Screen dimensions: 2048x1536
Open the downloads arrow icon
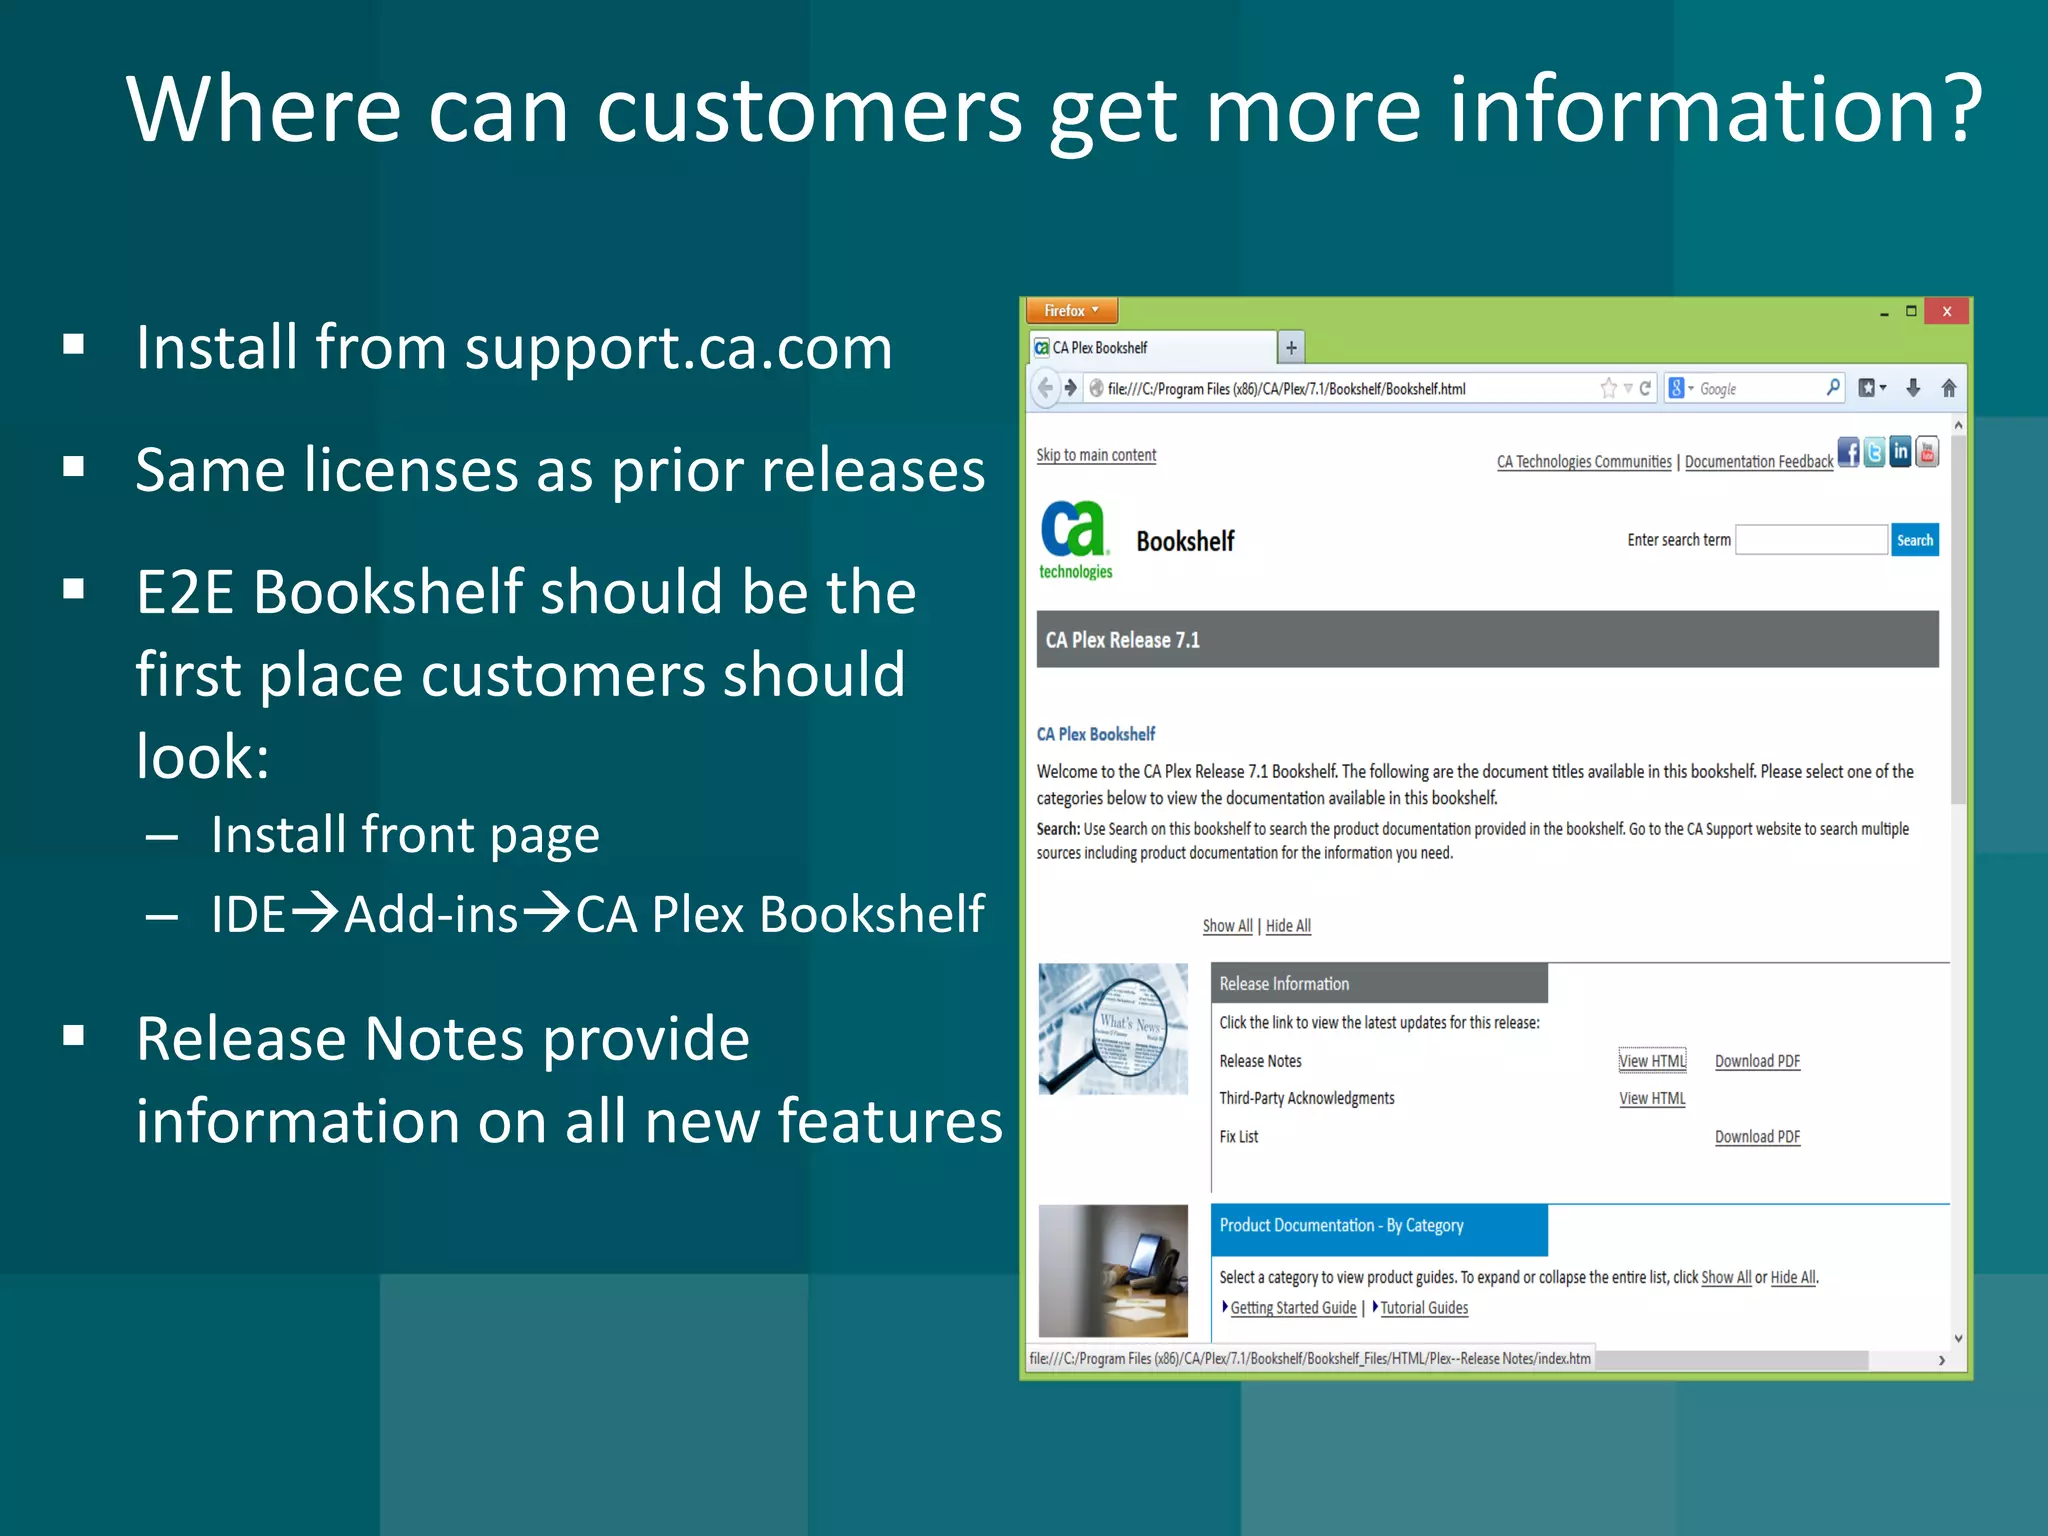(1912, 388)
